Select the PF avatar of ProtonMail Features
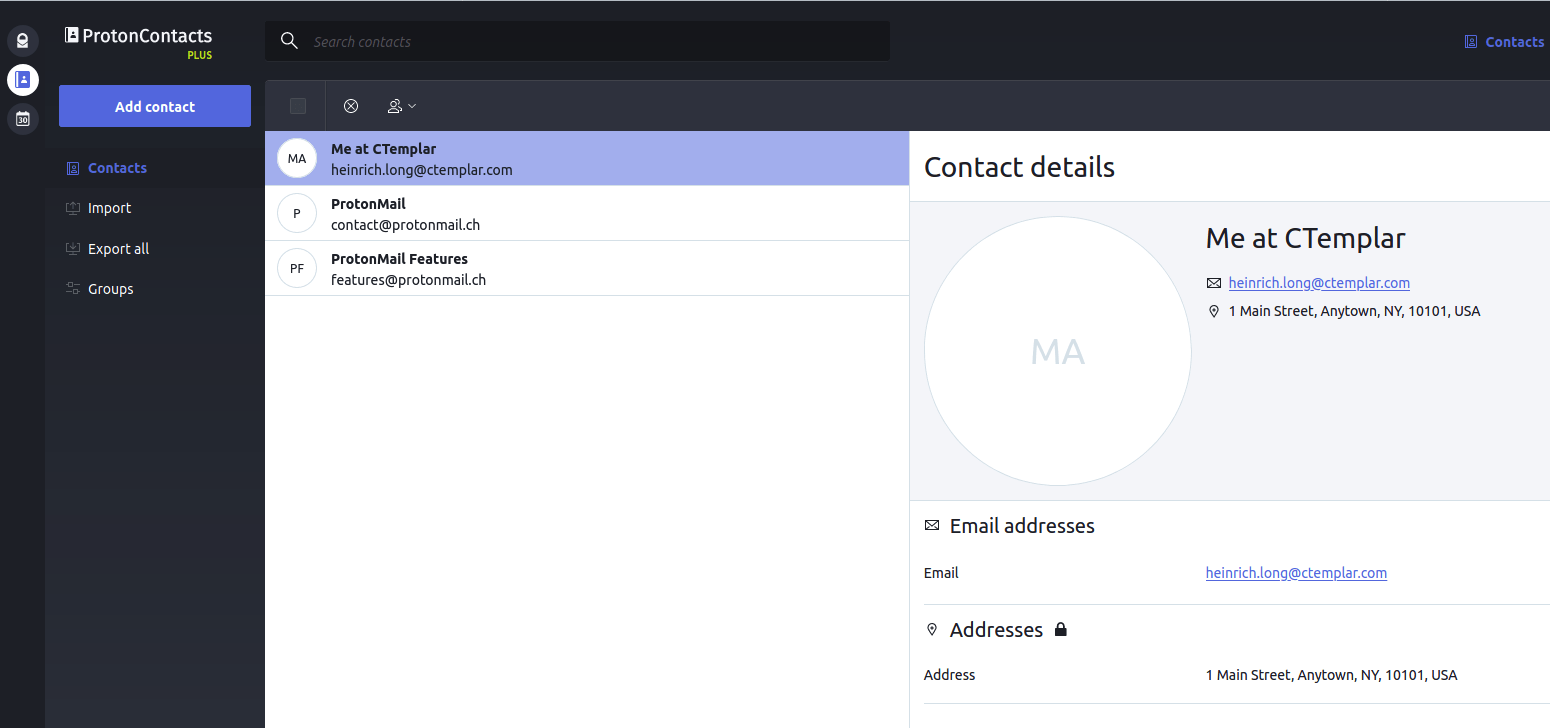 [297, 268]
